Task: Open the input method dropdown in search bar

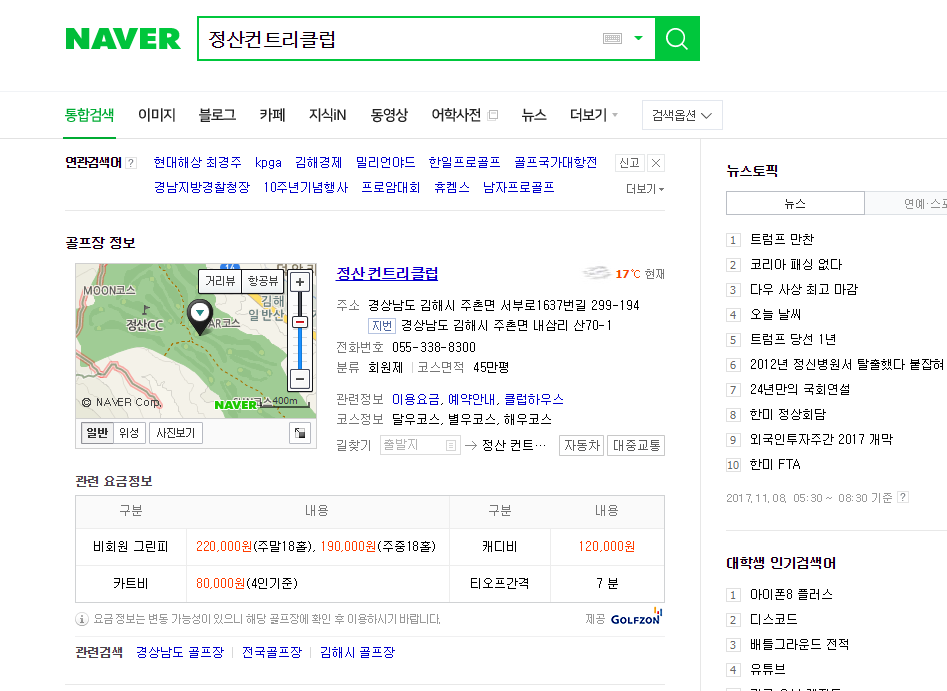Action: point(637,38)
